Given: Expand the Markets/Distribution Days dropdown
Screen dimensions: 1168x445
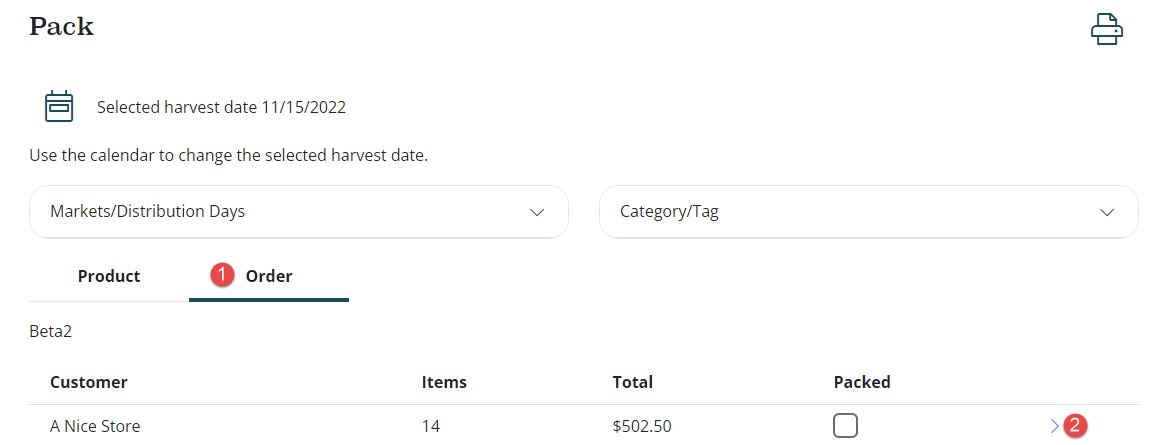Looking at the screenshot, I should 299,212.
